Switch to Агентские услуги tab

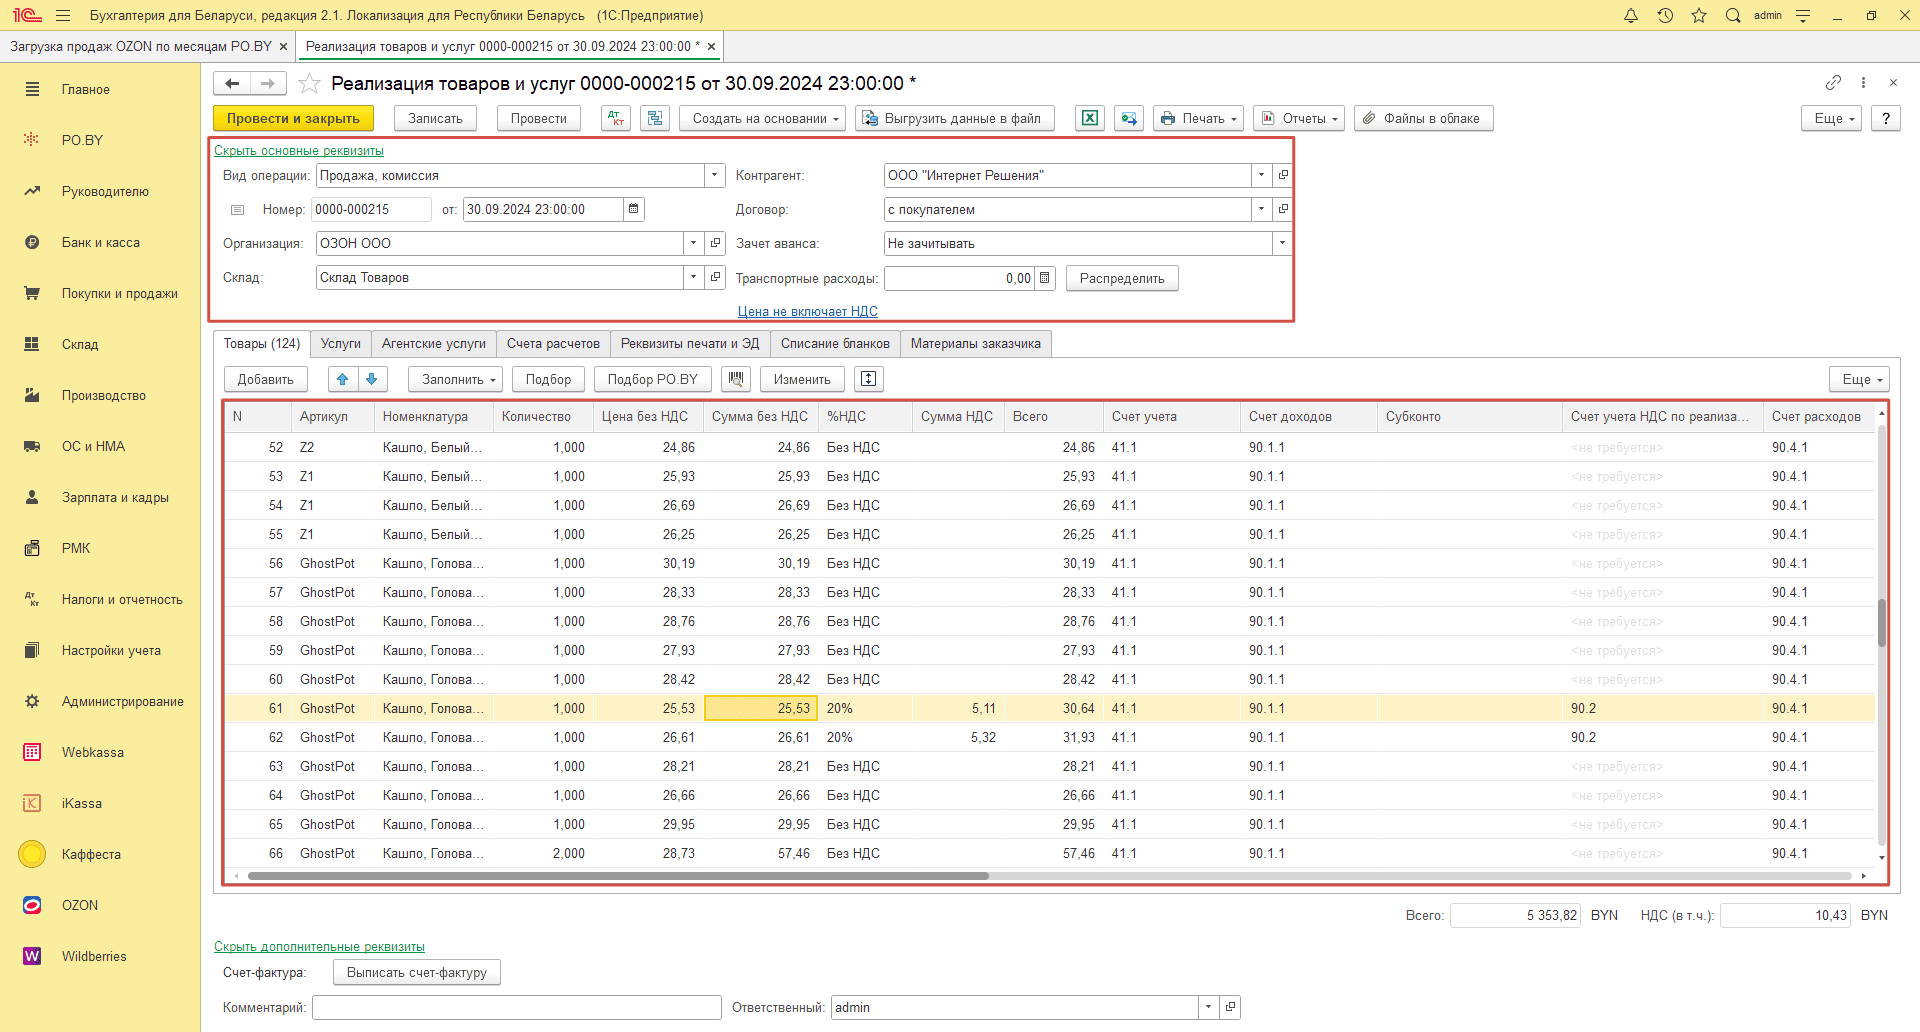(x=434, y=344)
